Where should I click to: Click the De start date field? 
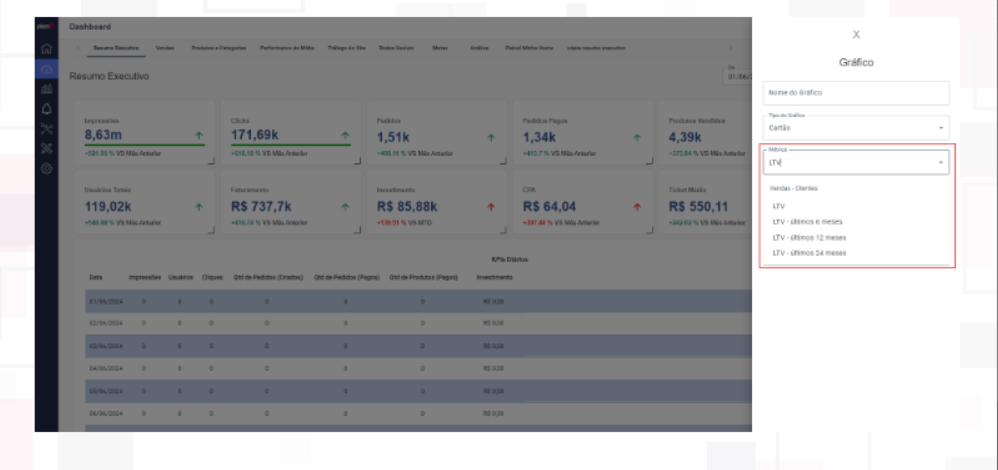point(738,74)
